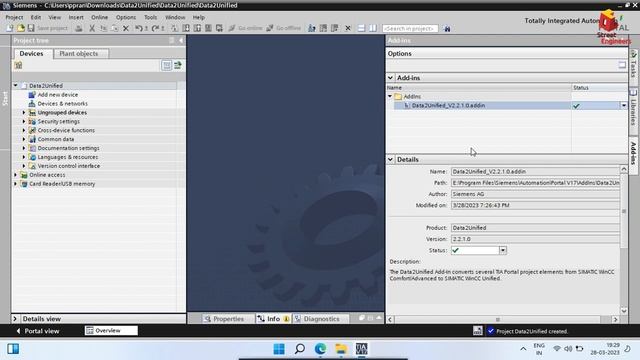Switch to the Devices tab
640x360 pixels.
tap(31, 53)
